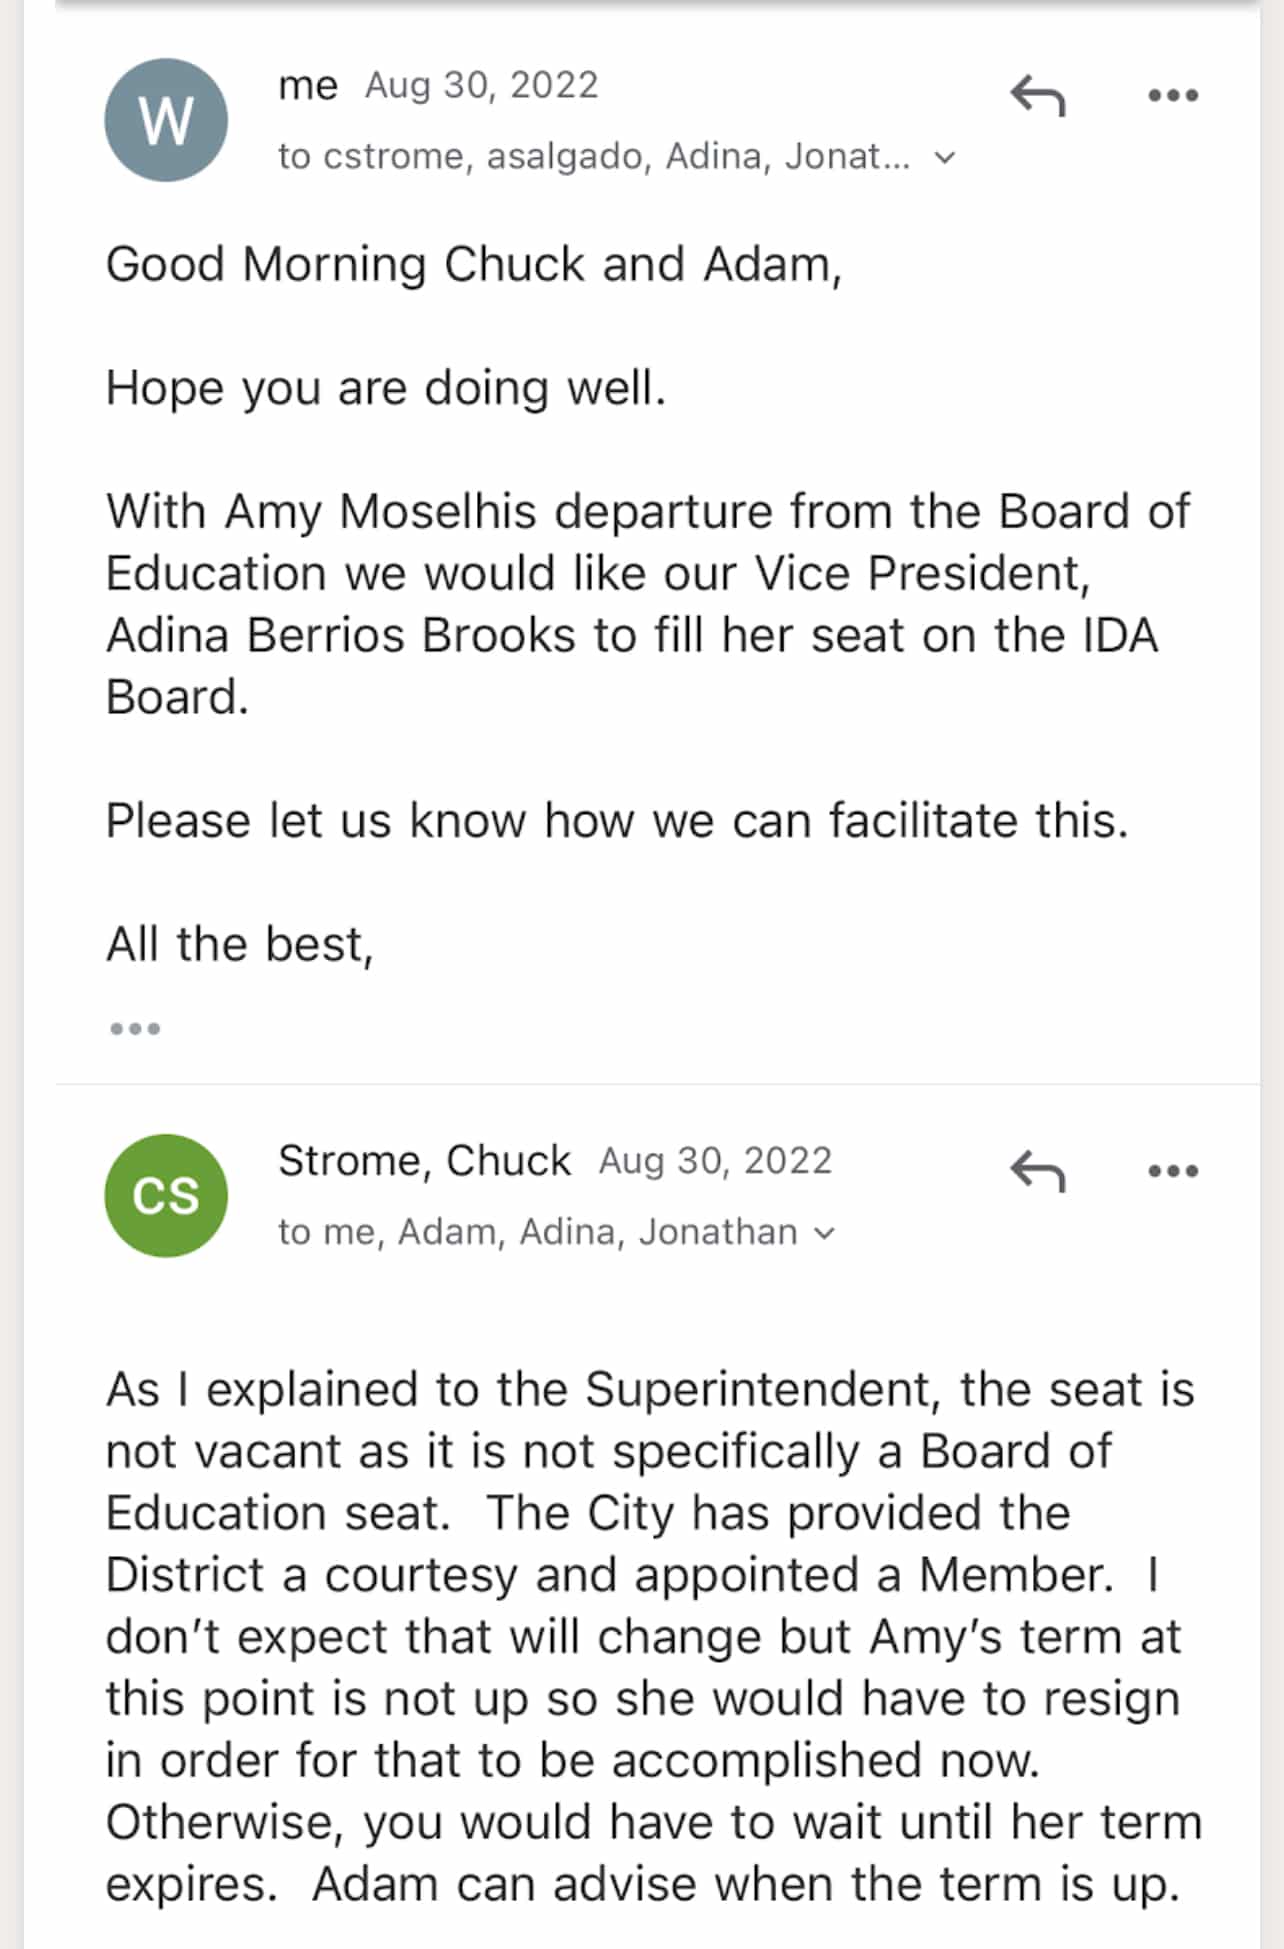Tap the 'Please let us know' line
This screenshot has height=1949, width=1284.
[x=617, y=821]
